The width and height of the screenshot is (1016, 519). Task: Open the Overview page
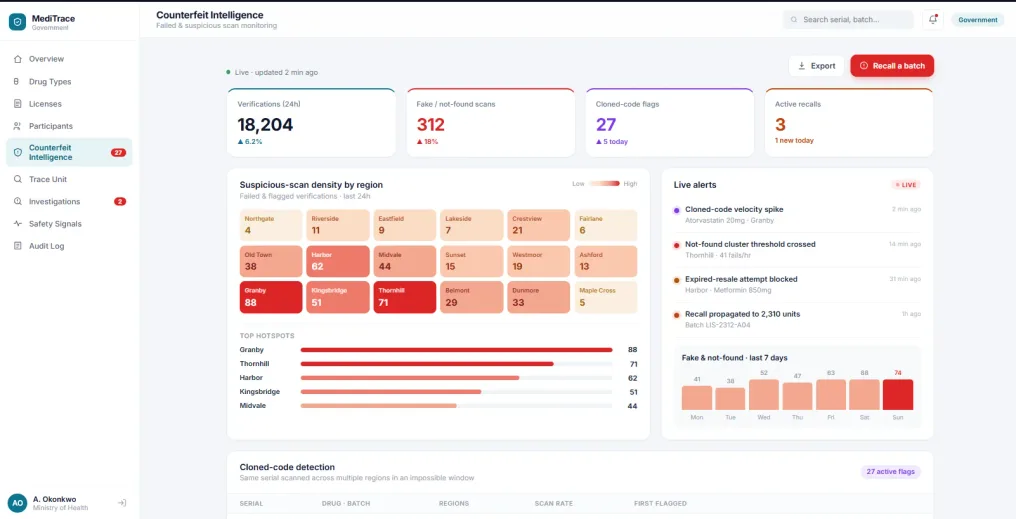(x=69, y=59)
